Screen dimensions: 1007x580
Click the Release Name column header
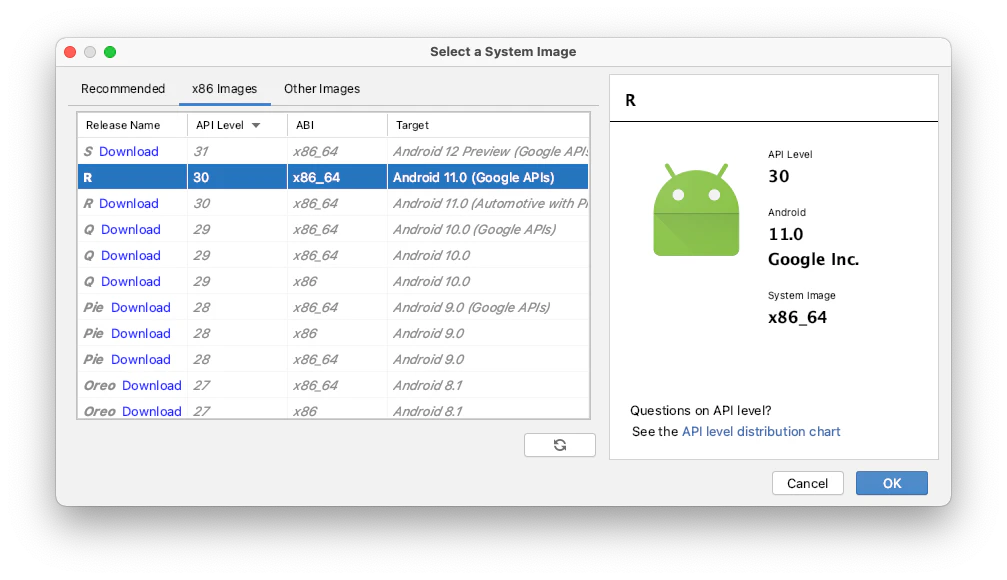pyautogui.click(x=132, y=125)
